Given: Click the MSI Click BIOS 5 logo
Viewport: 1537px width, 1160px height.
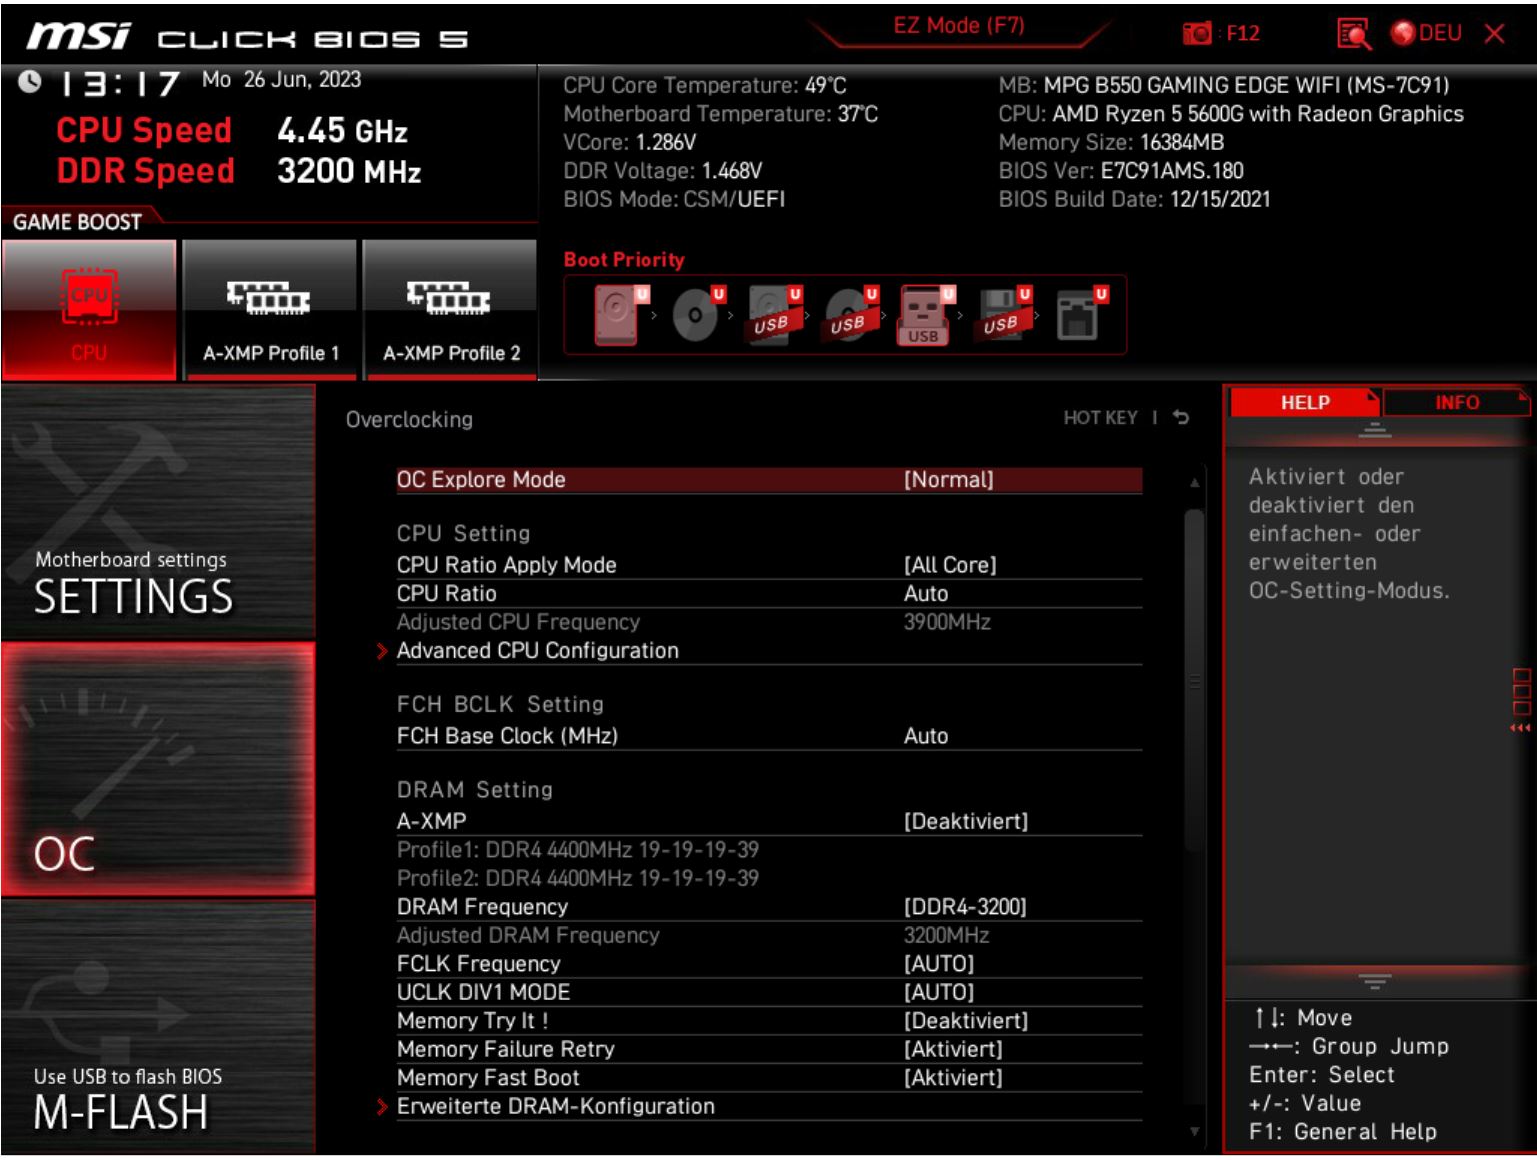Looking at the screenshot, I should pos(246,37).
